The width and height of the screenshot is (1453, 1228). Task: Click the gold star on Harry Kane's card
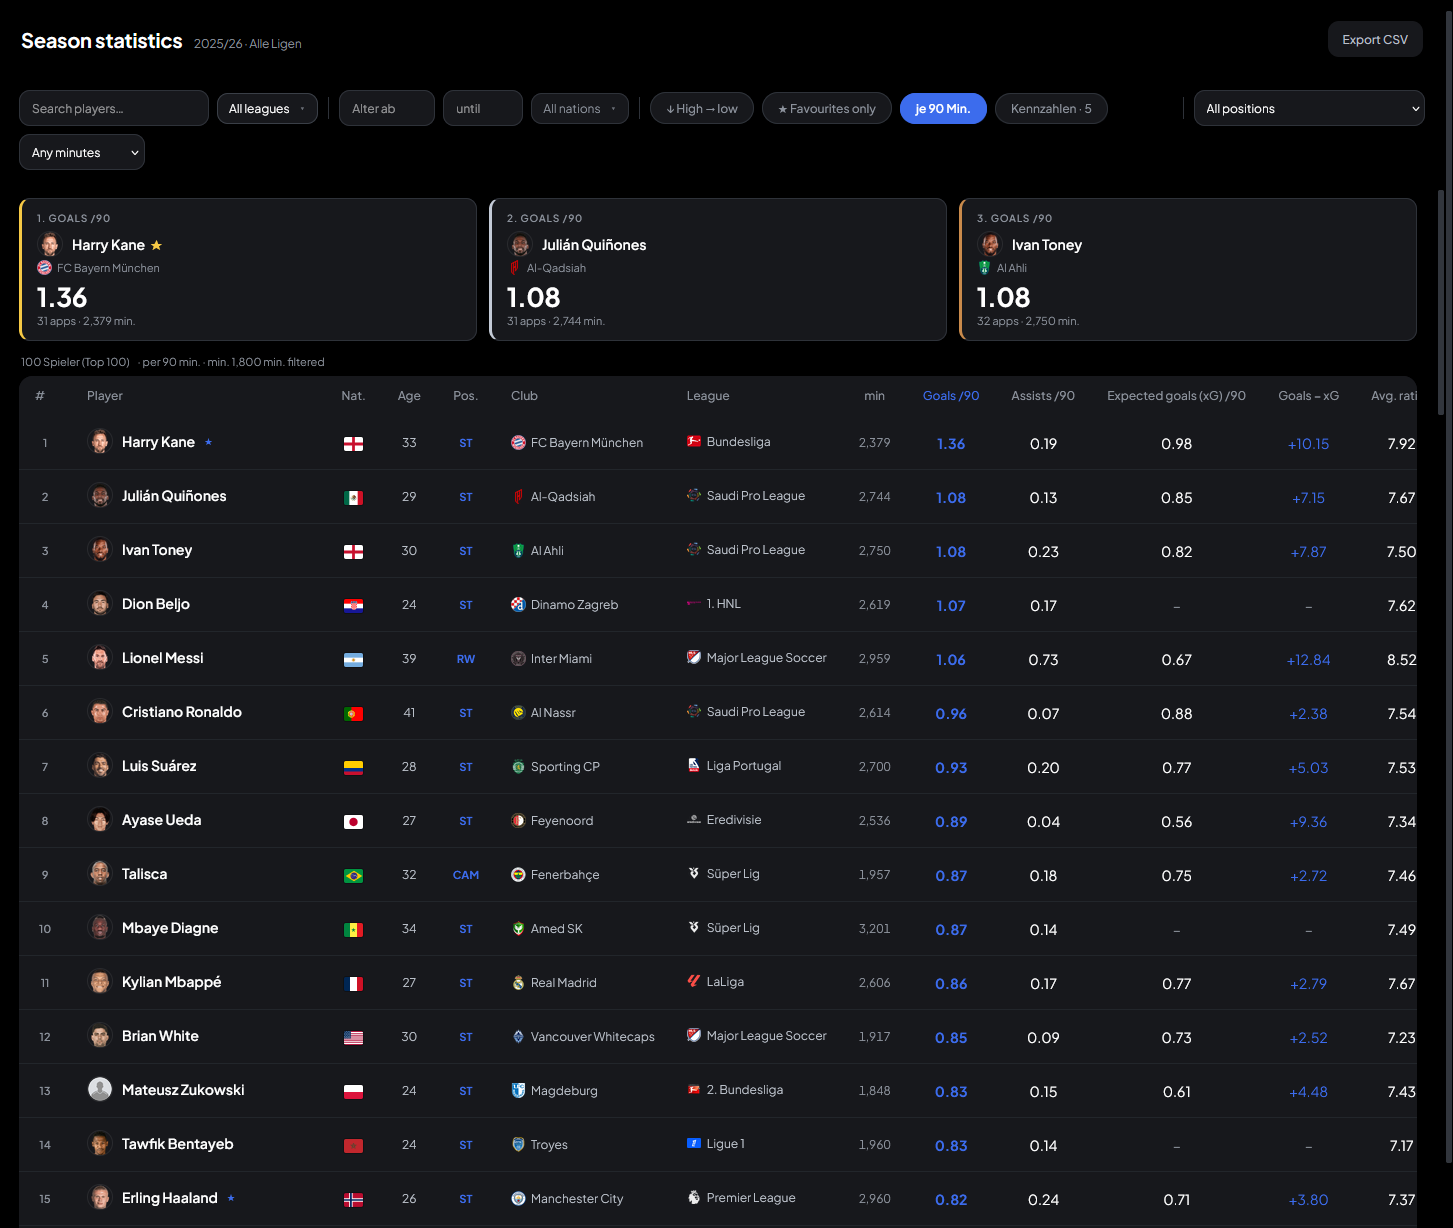[156, 245]
